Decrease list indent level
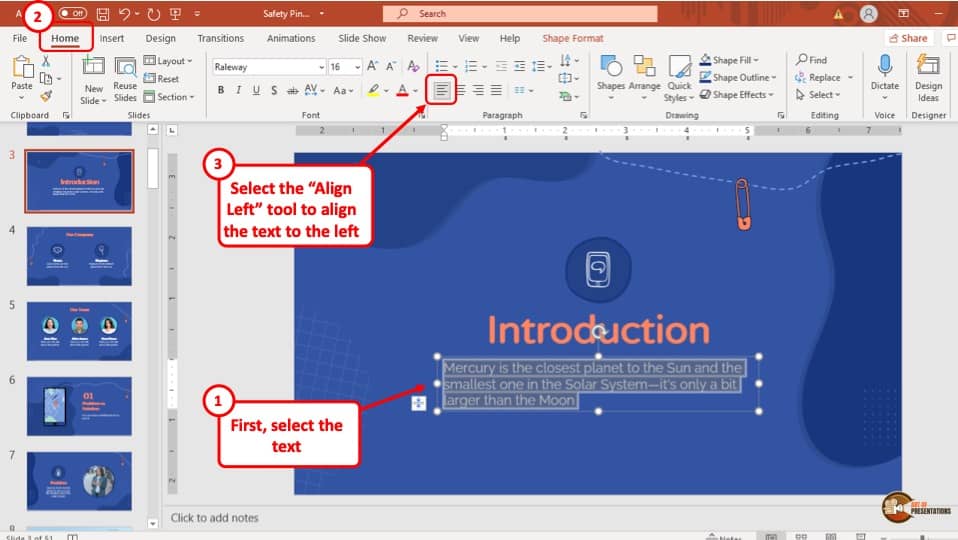Viewport: 958px width, 540px height. [501, 66]
